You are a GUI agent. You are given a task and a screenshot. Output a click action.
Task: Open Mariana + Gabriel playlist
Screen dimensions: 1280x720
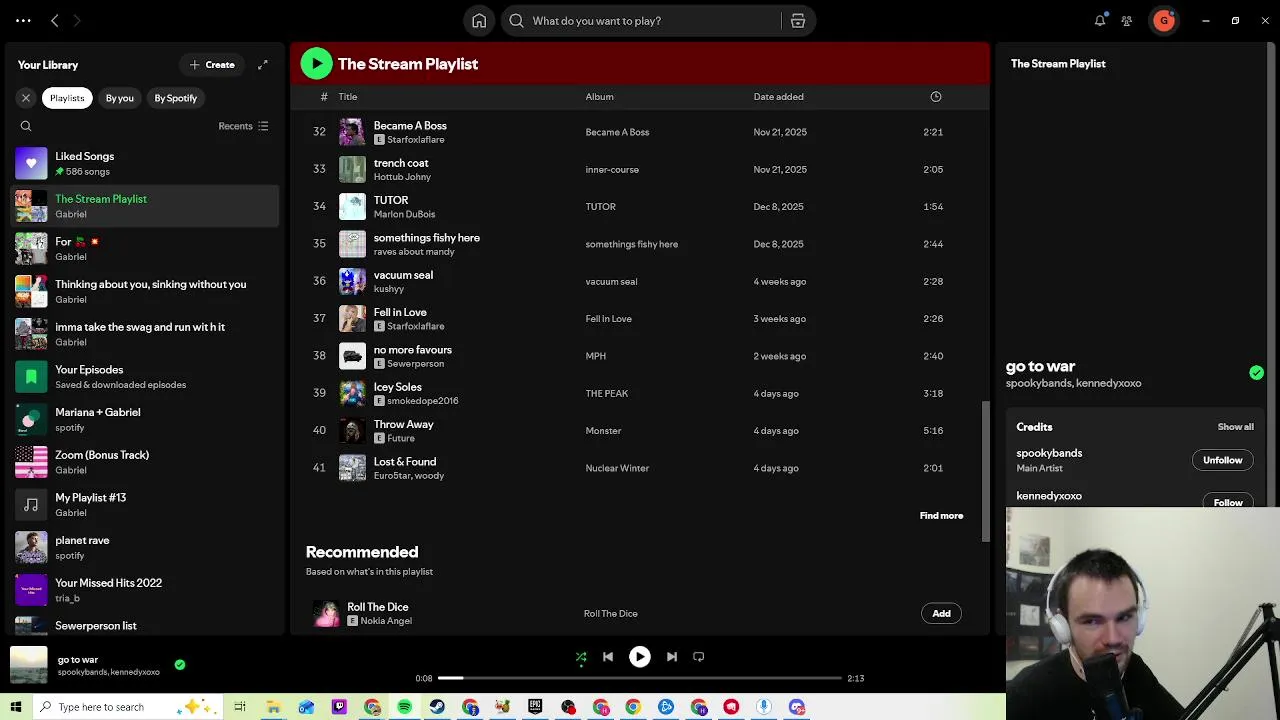(145, 419)
